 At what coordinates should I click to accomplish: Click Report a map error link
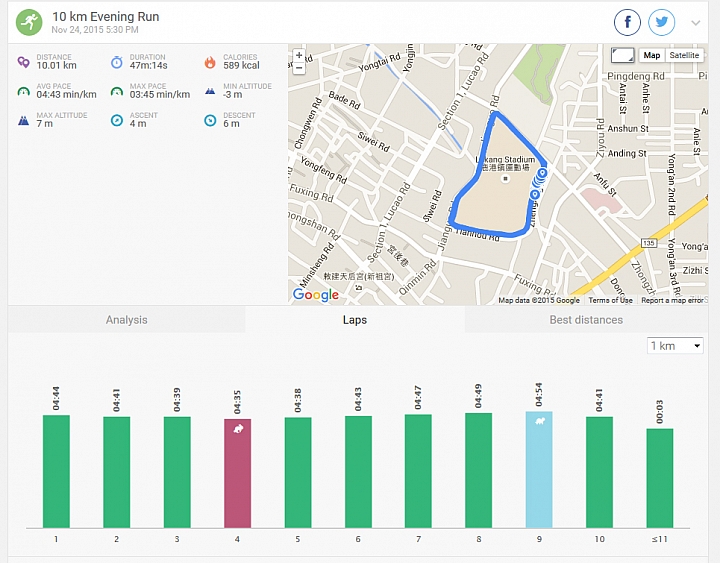click(x=672, y=300)
